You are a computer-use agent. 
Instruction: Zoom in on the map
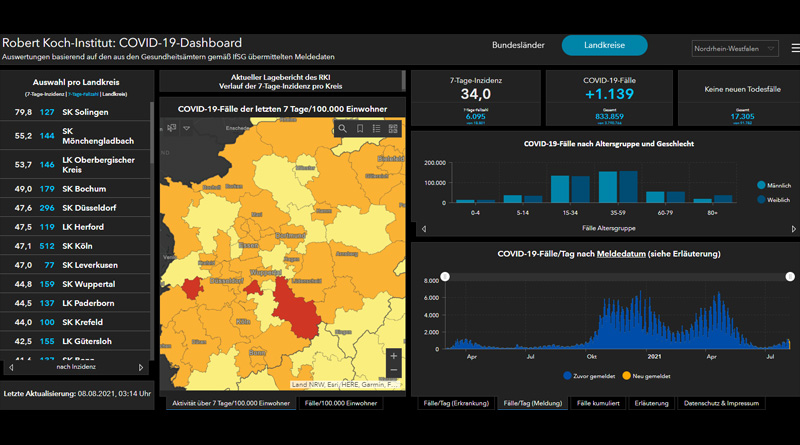(x=394, y=356)
